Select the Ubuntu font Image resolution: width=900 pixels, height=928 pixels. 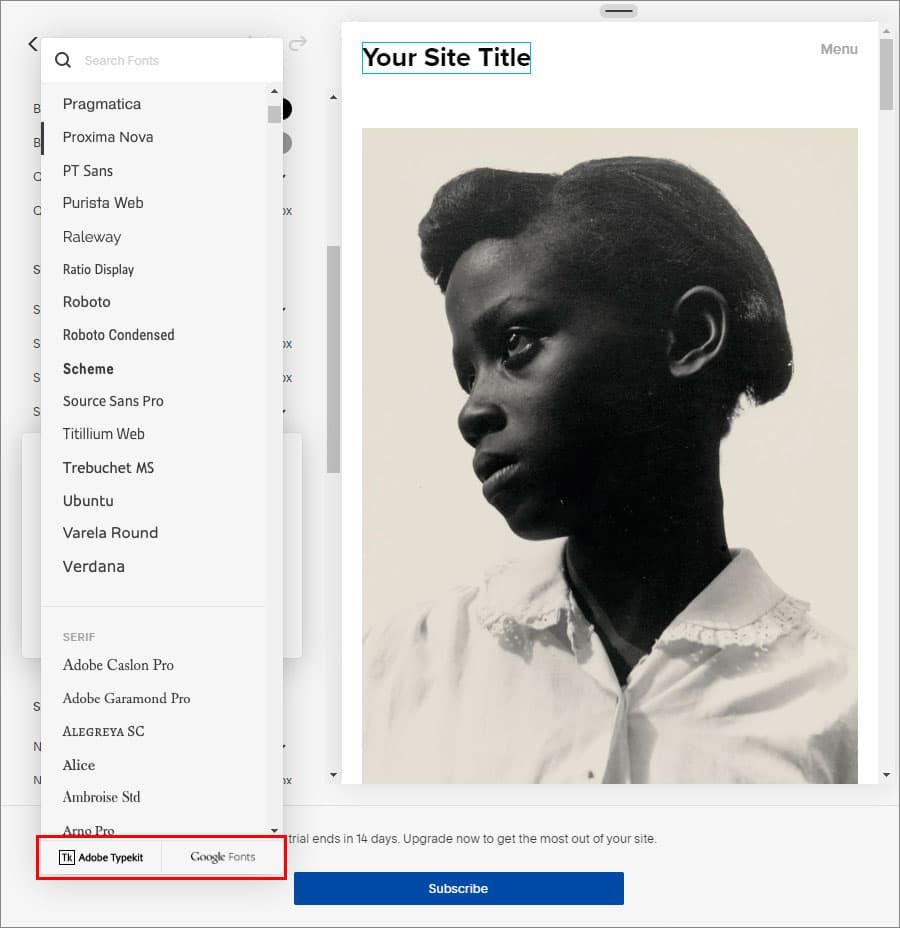88,501
